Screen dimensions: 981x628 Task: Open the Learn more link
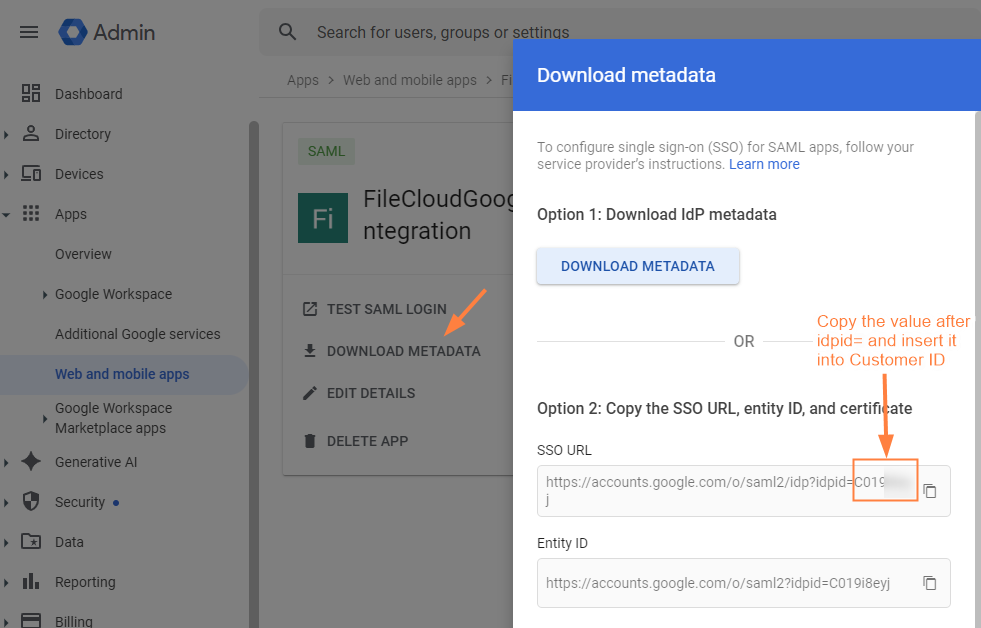[x=764, y=164]
